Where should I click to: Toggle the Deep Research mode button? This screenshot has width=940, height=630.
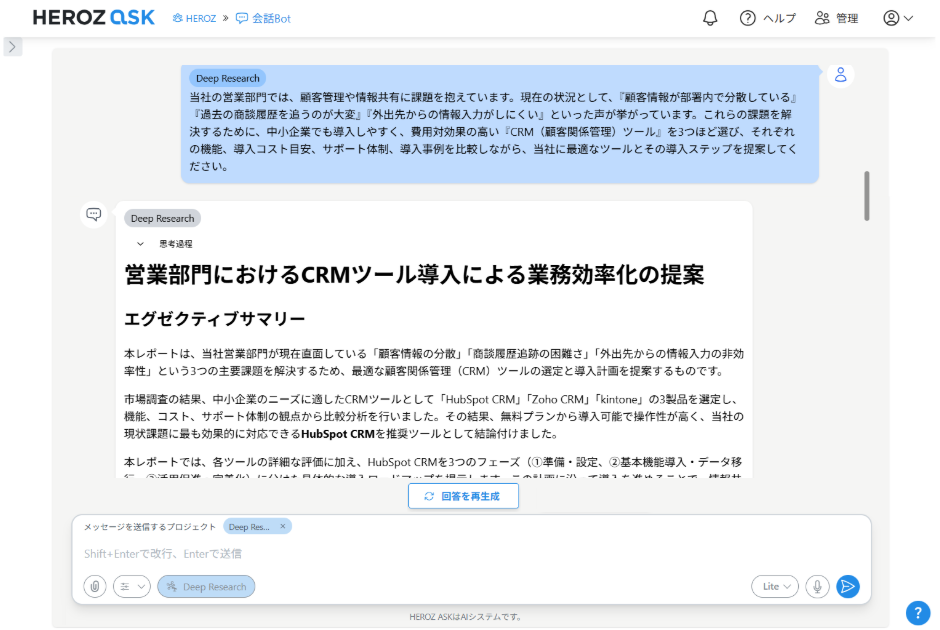click(206, 587)
